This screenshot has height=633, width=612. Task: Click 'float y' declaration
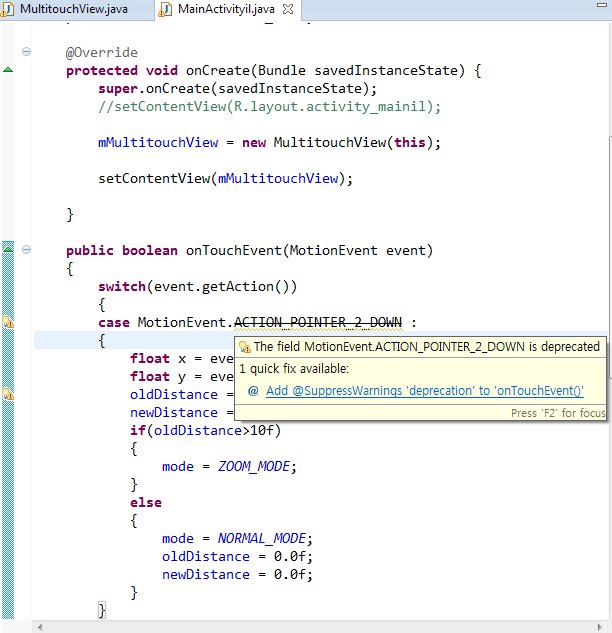coord(158,377)
